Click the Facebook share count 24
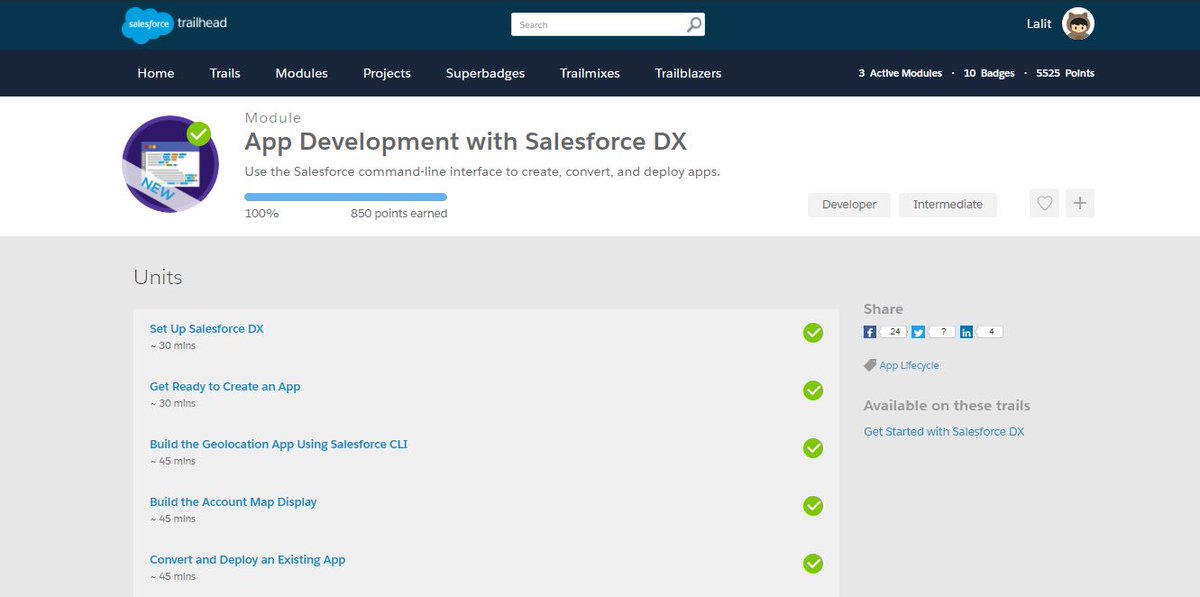 coord(895,332)
